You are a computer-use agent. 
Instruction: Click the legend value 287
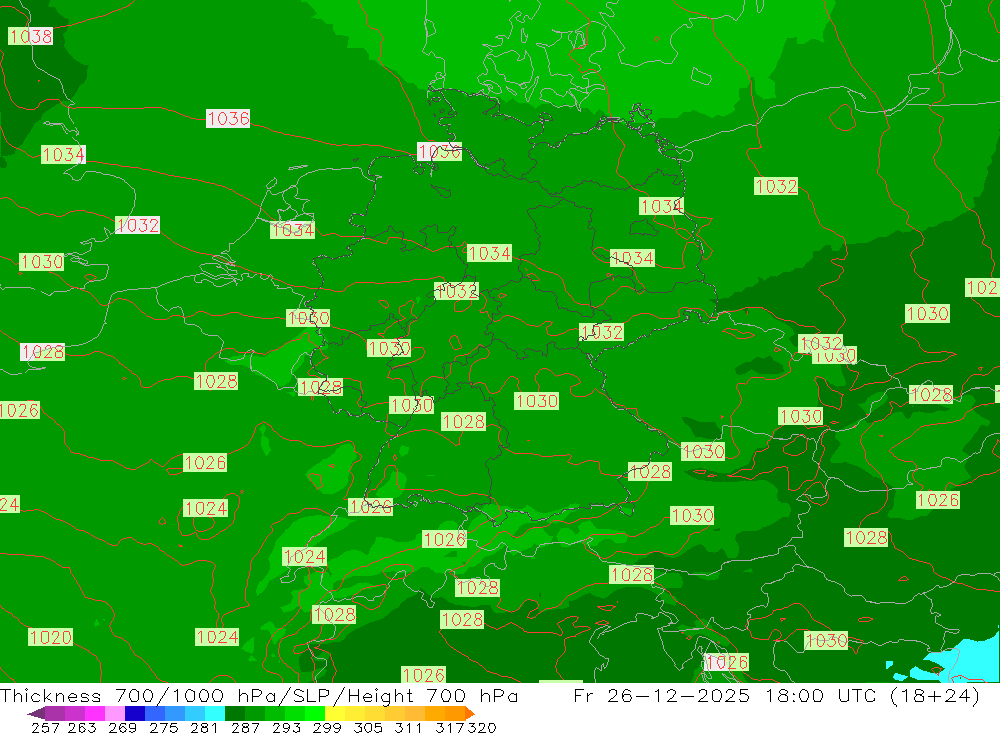coord(245,727)
